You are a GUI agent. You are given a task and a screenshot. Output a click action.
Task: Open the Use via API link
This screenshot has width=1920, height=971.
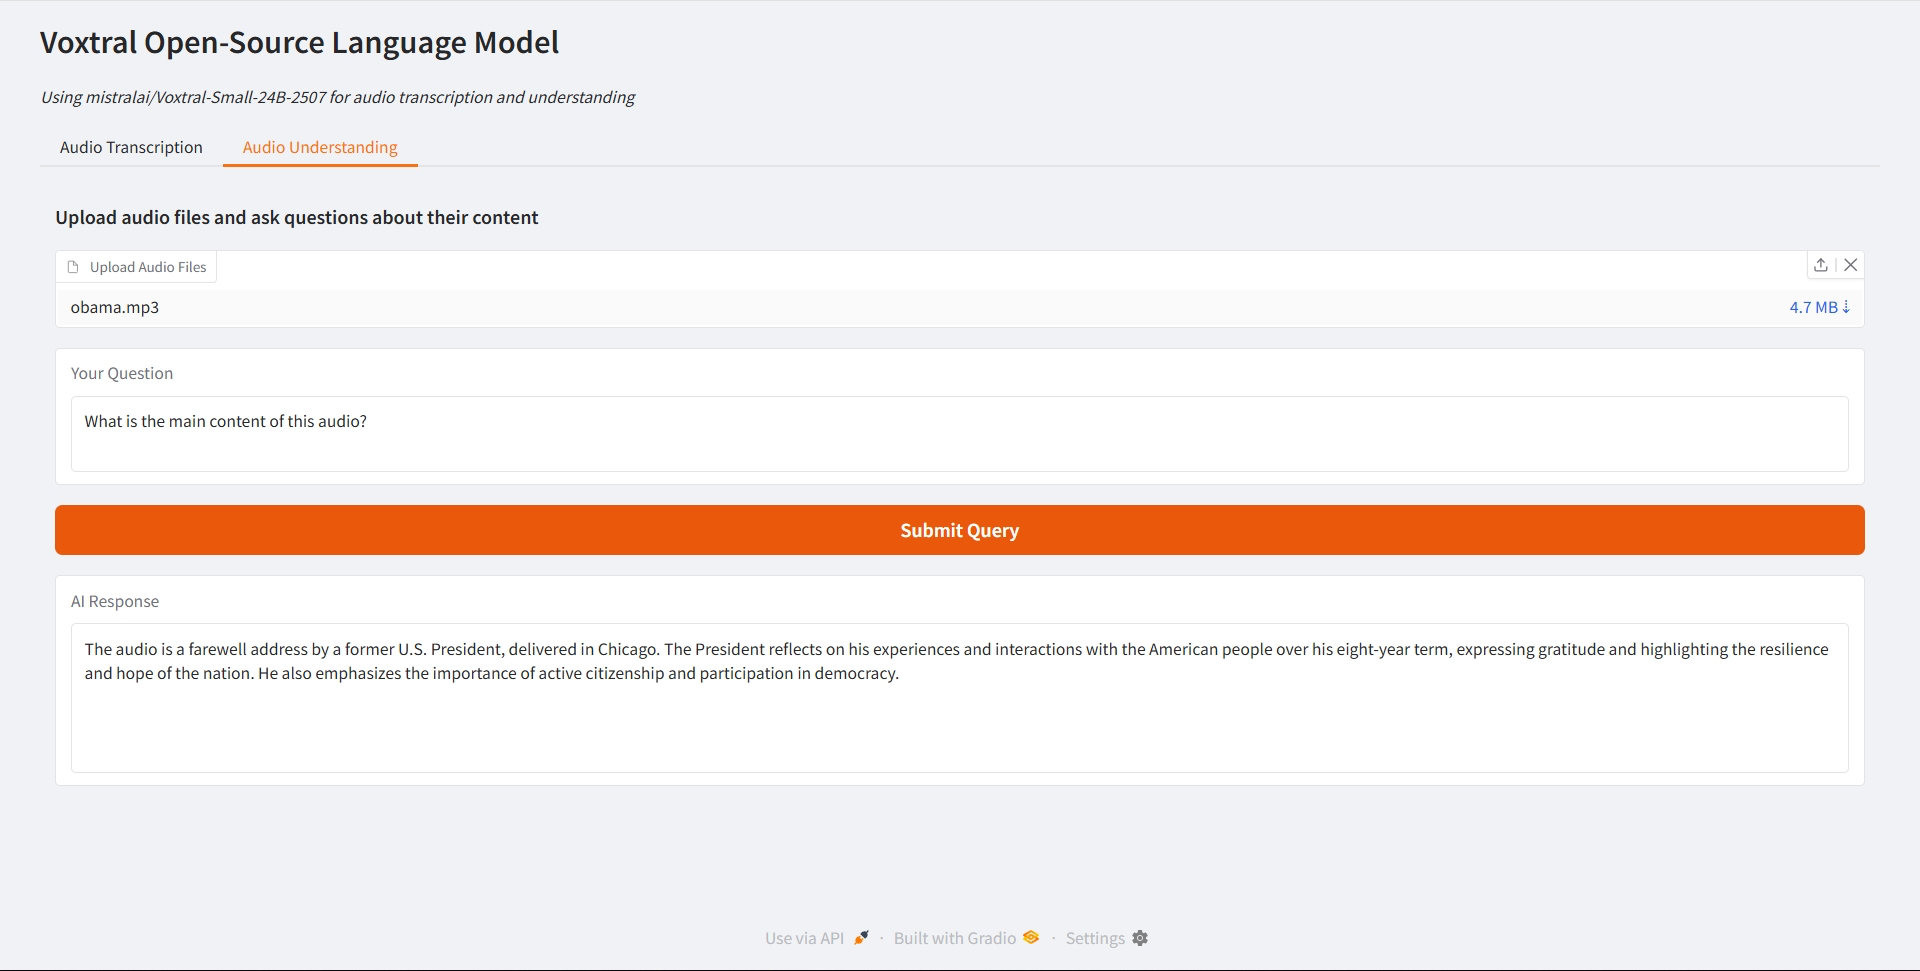tap(804, 938)
